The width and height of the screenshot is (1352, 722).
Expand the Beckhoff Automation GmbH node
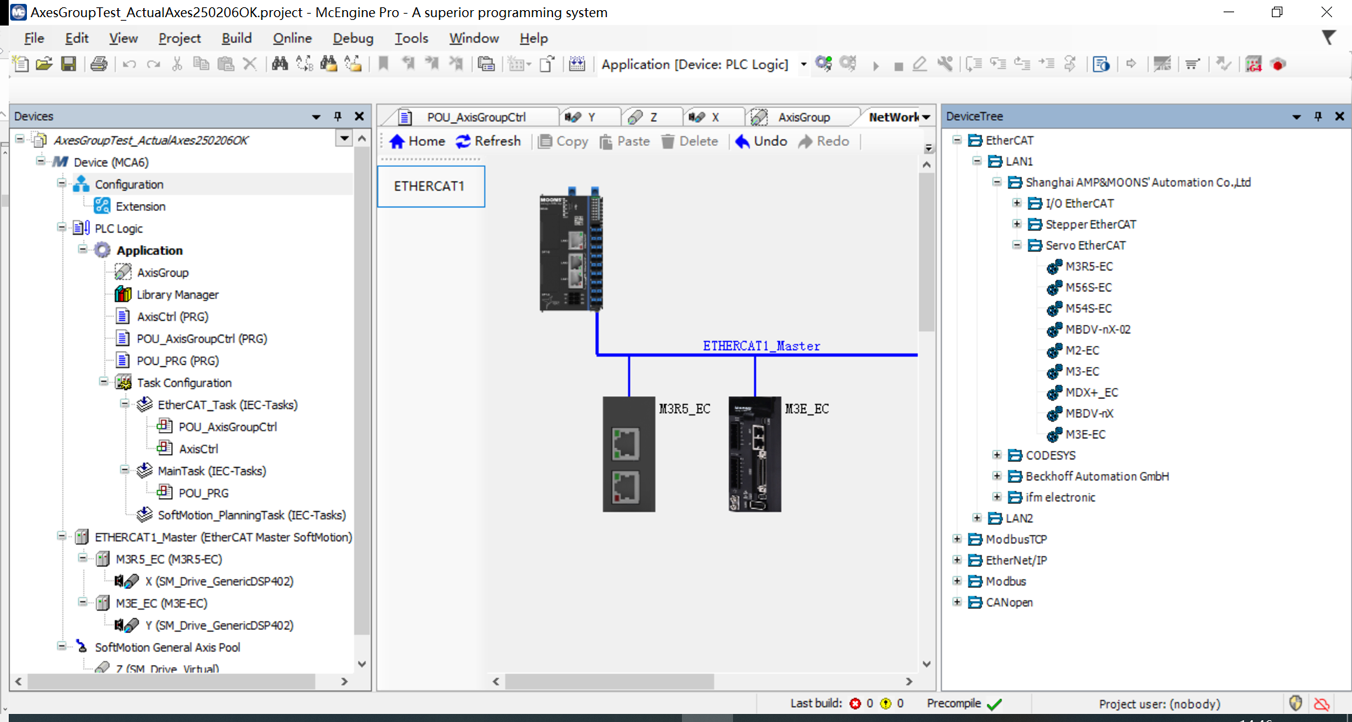point(997,476)
